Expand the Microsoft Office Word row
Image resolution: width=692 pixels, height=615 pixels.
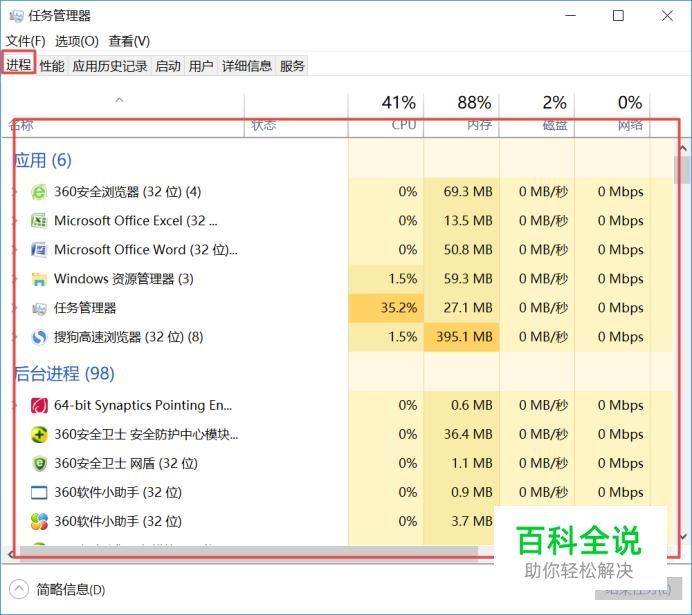[15, 250]
